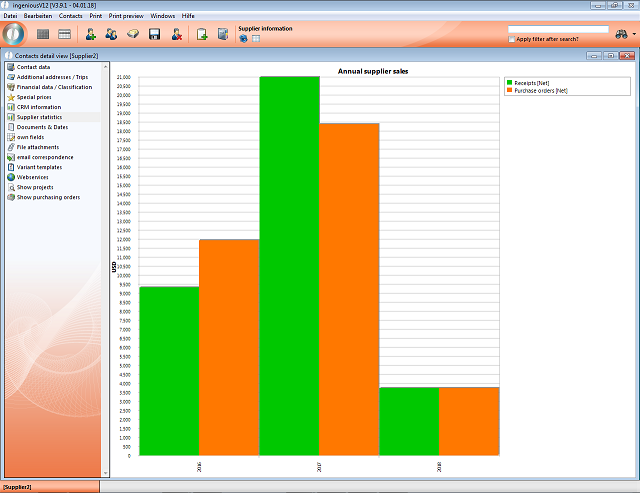This screenshot has width=640, height=493.
Task: Open the Print preview menu
Action: tap(126, 16)
